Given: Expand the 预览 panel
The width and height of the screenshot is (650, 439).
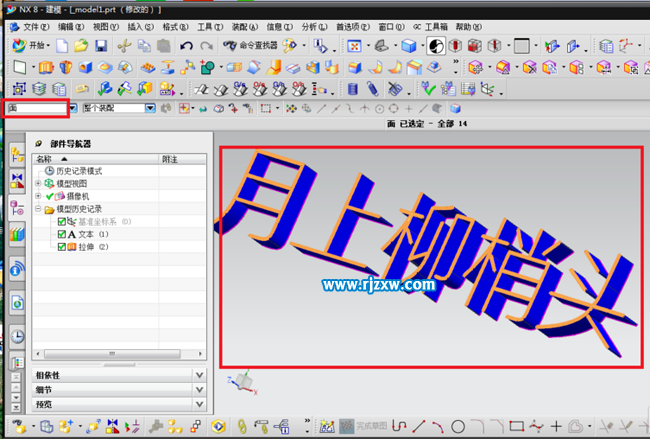Looking at the screenshot, I should pos(118,404).
